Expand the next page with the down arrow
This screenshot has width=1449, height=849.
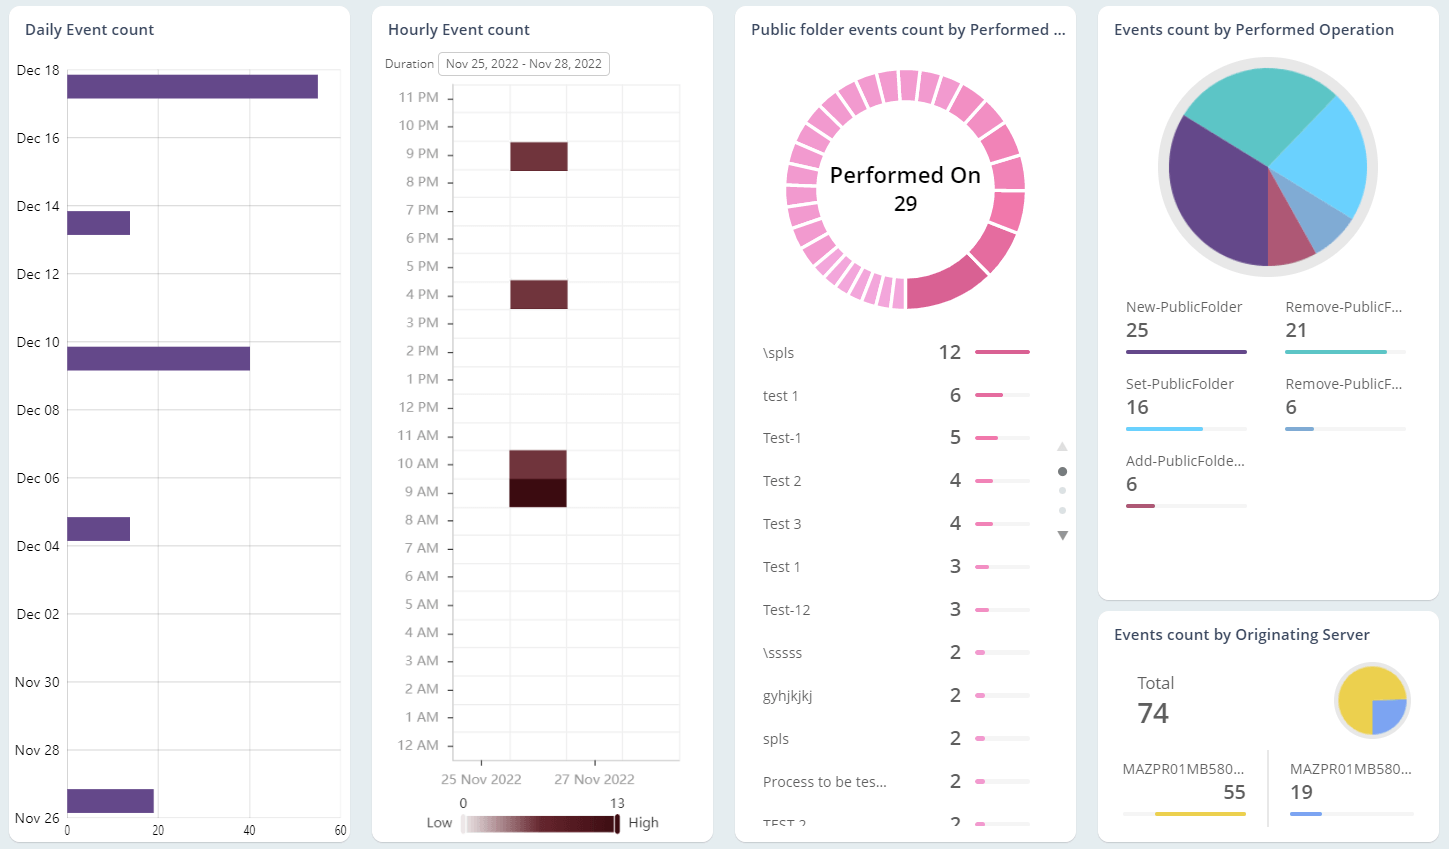[x=1063, y=535]
